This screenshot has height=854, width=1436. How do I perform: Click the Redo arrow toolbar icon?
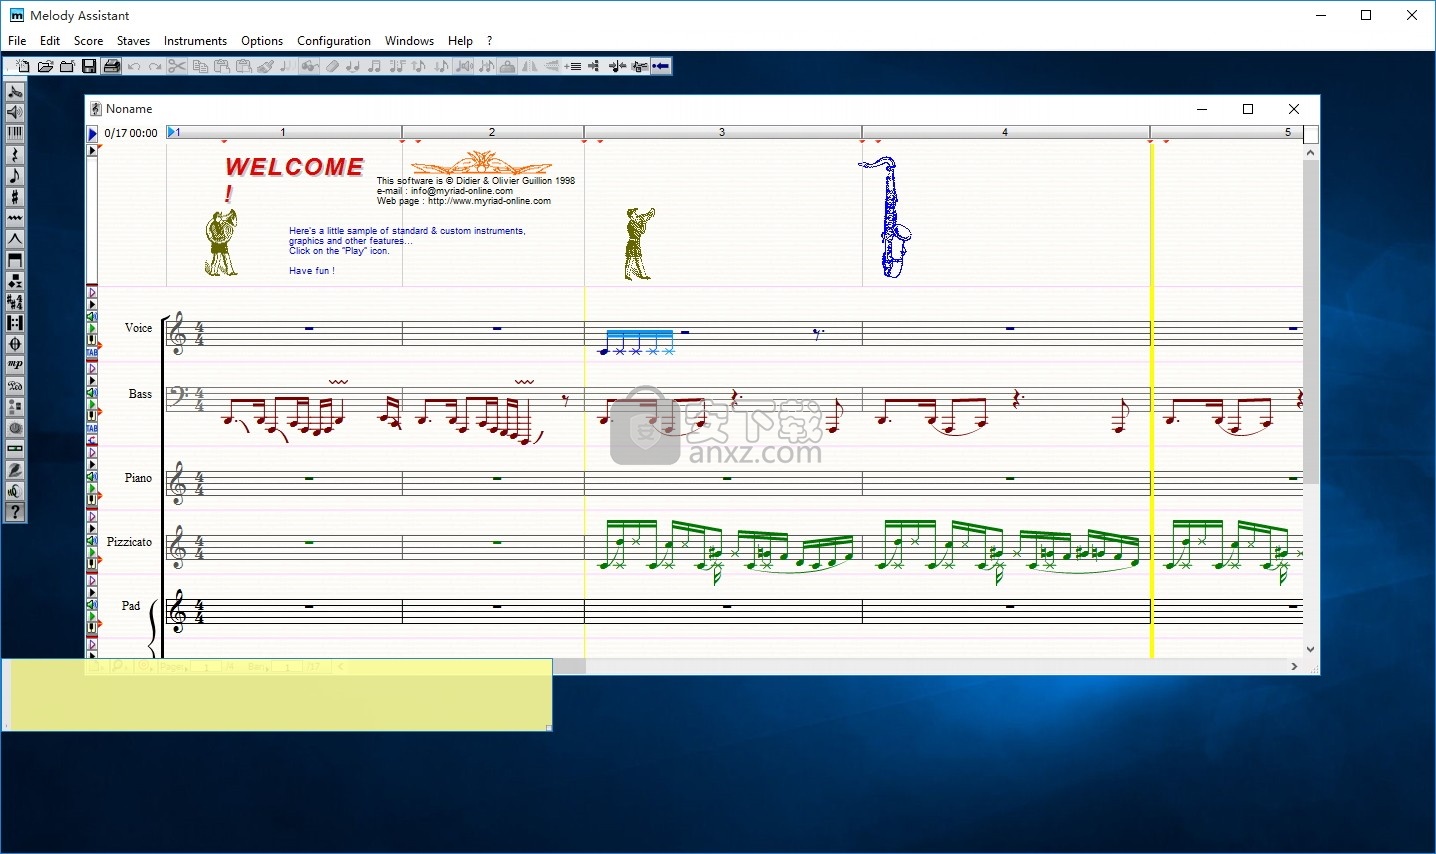155,66
